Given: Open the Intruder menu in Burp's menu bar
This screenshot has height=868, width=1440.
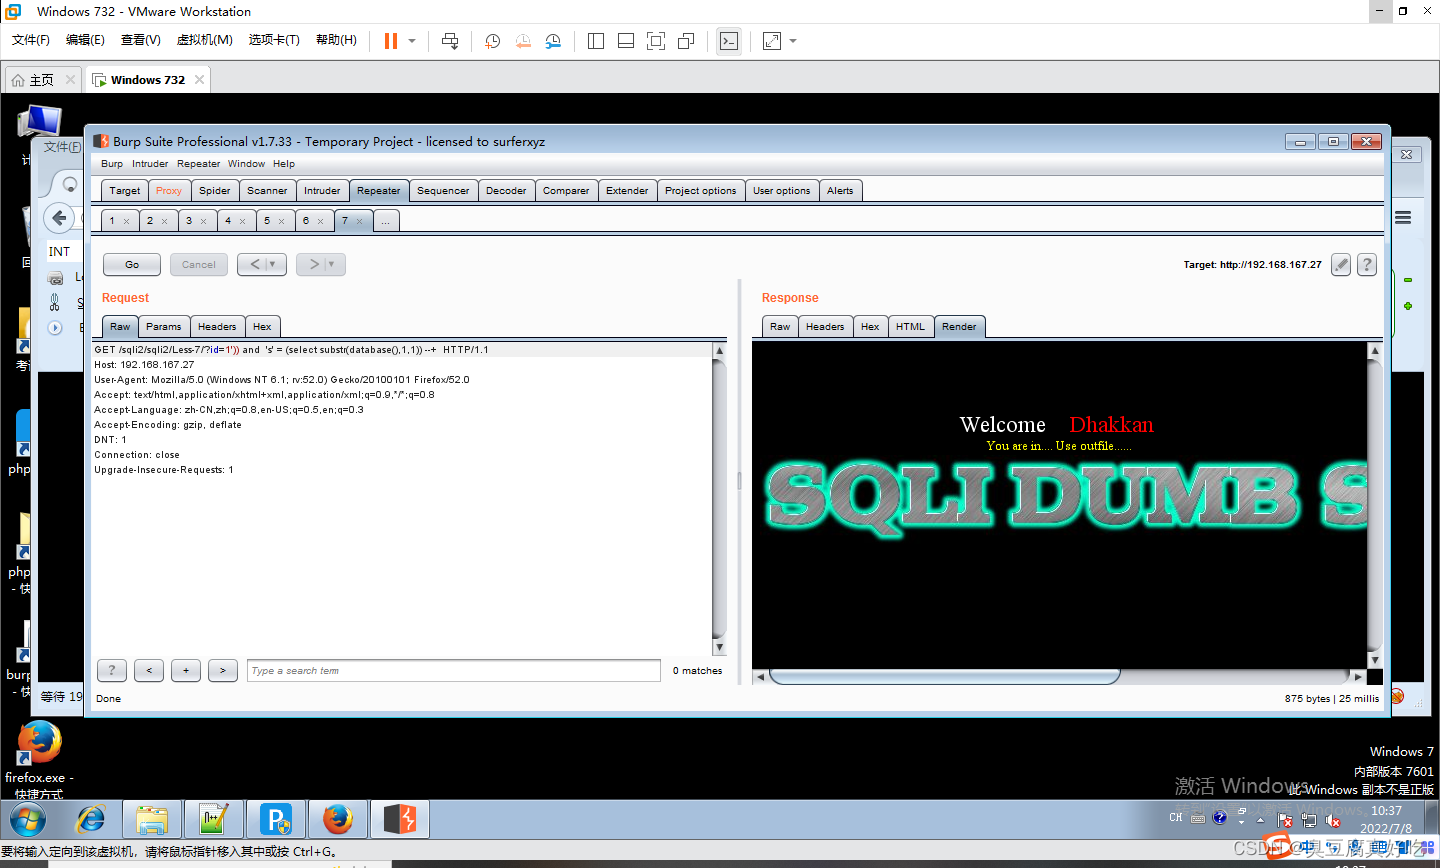Looking at the screenshot, I should pyautogui.click(x=149, y=163).
